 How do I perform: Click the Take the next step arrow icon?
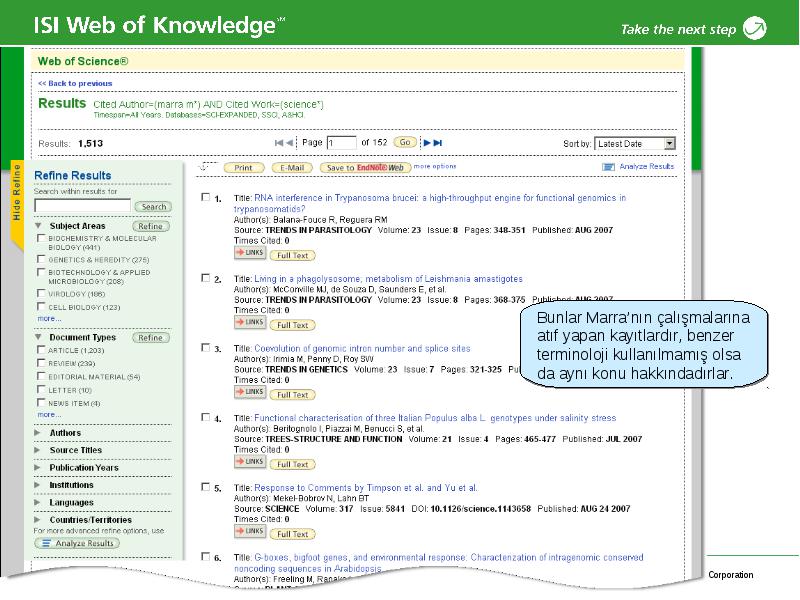755,28
